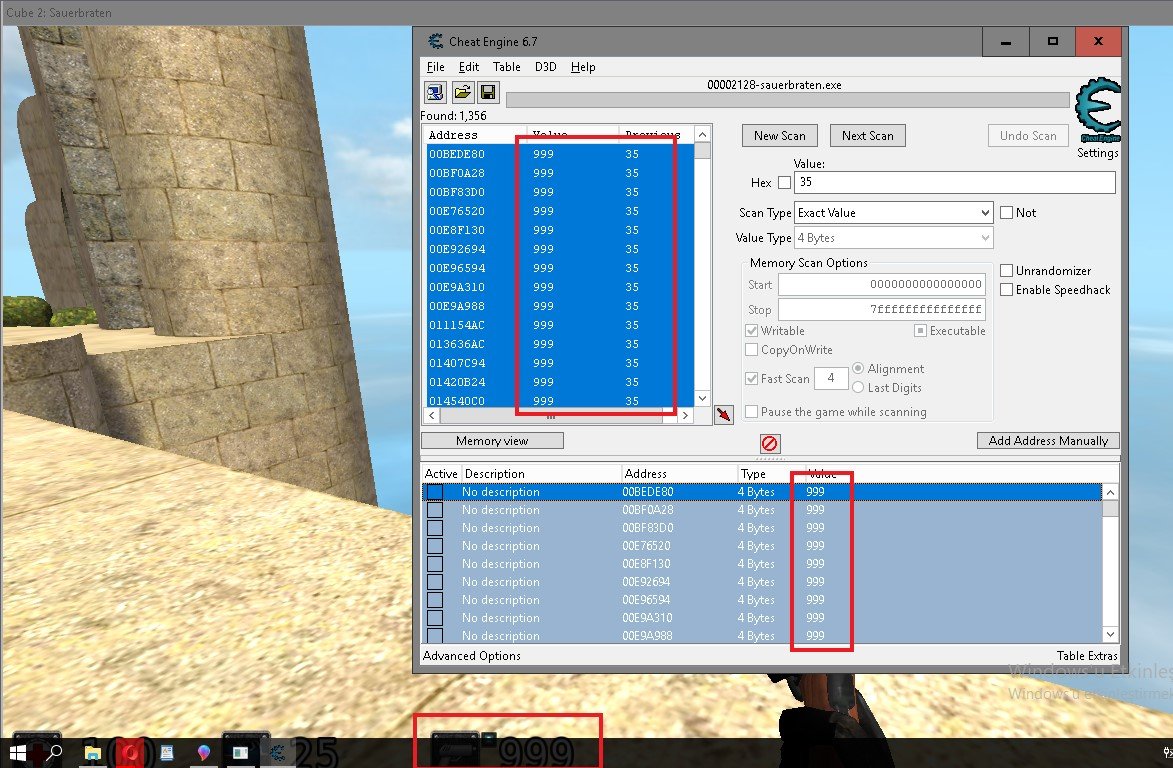Tick the Active box for address 00E76520

435,546
